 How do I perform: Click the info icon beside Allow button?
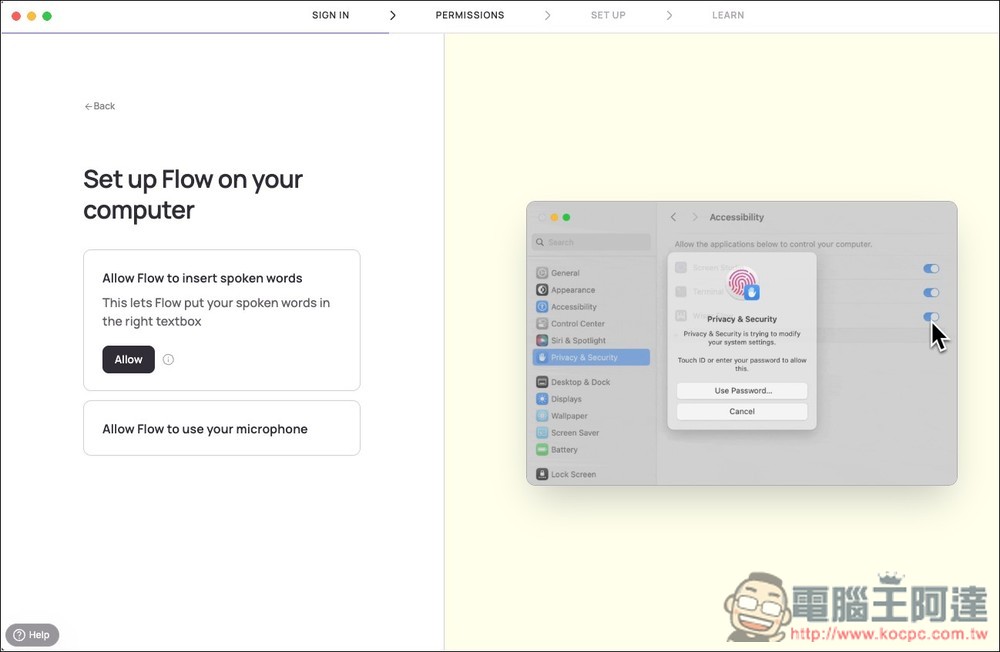click(168, 360)
